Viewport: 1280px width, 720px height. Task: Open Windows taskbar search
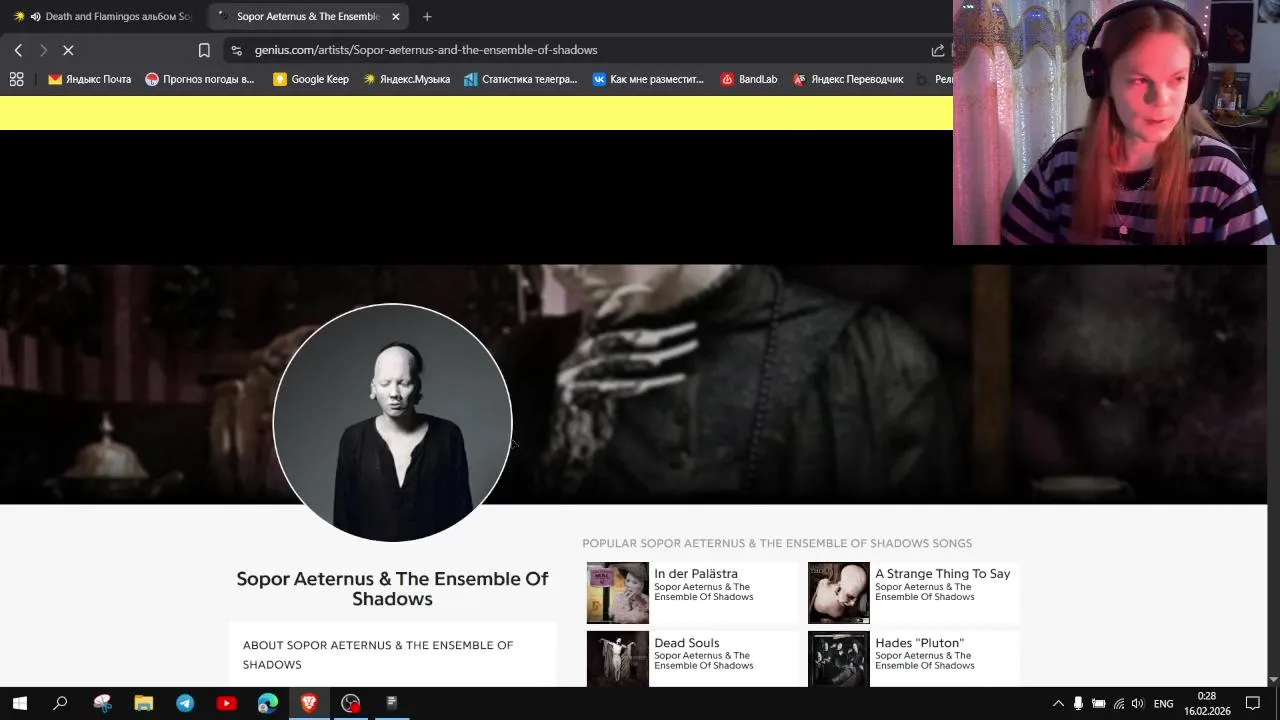[x=60, y=703]
